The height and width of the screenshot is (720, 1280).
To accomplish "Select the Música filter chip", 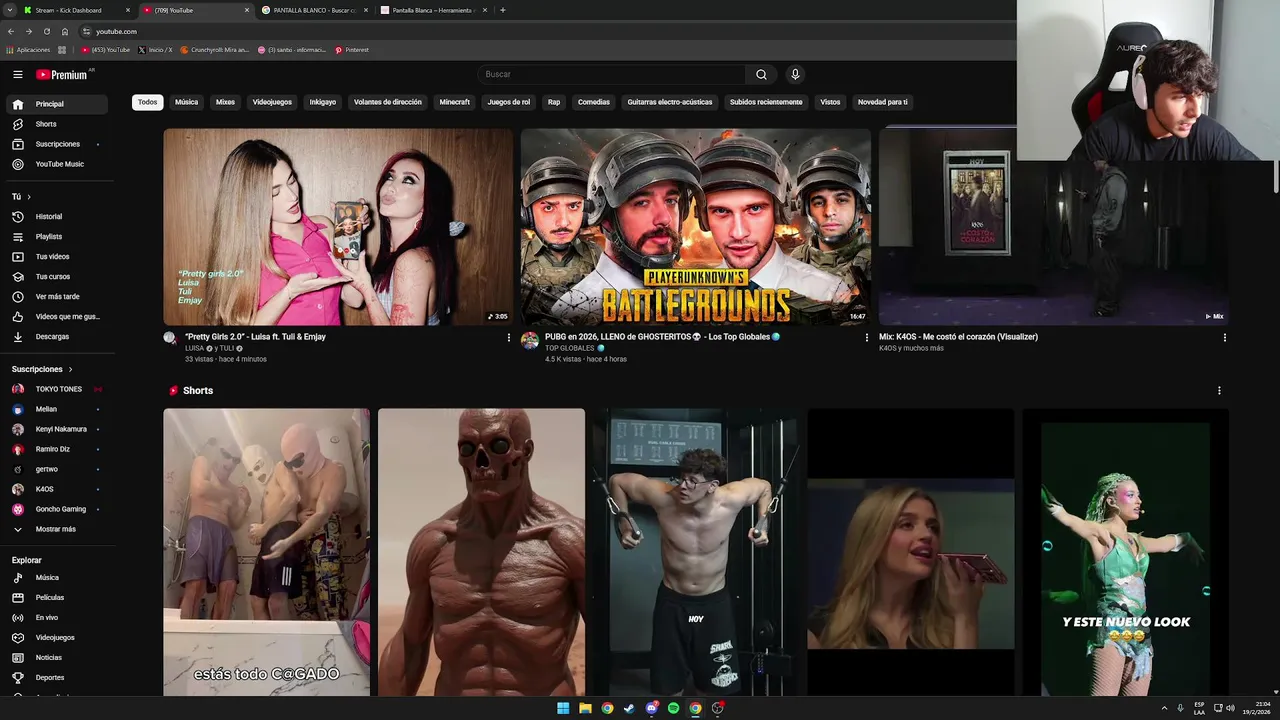I will coord(186,102).
